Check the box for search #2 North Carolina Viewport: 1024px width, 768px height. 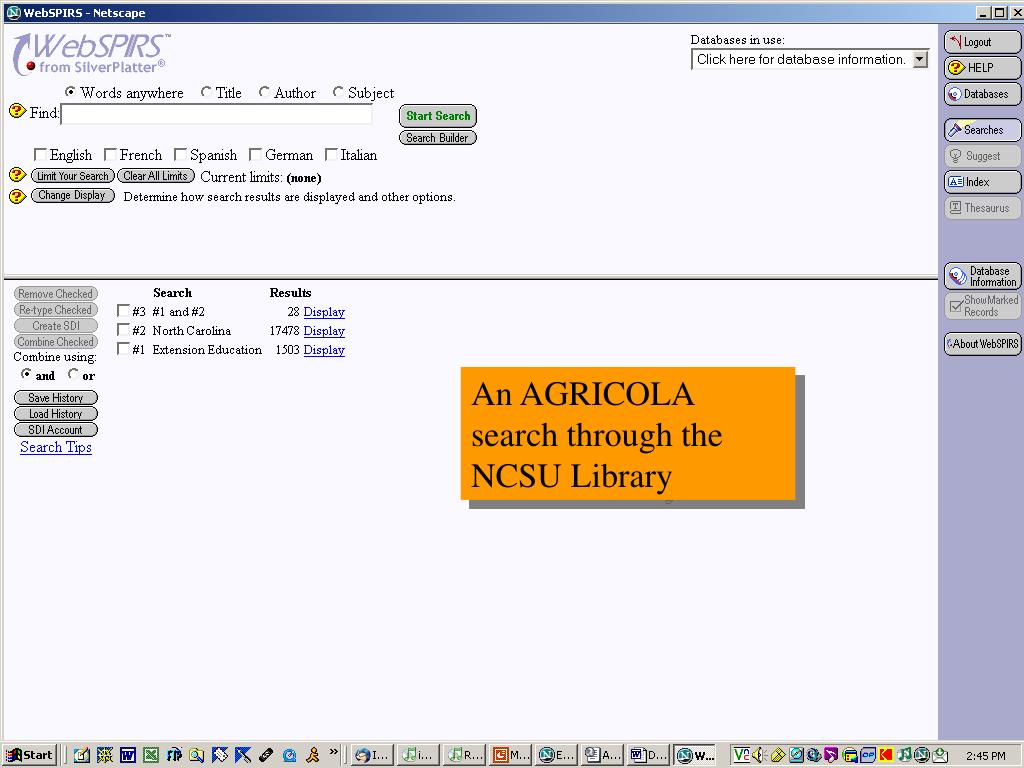[123, 329]
